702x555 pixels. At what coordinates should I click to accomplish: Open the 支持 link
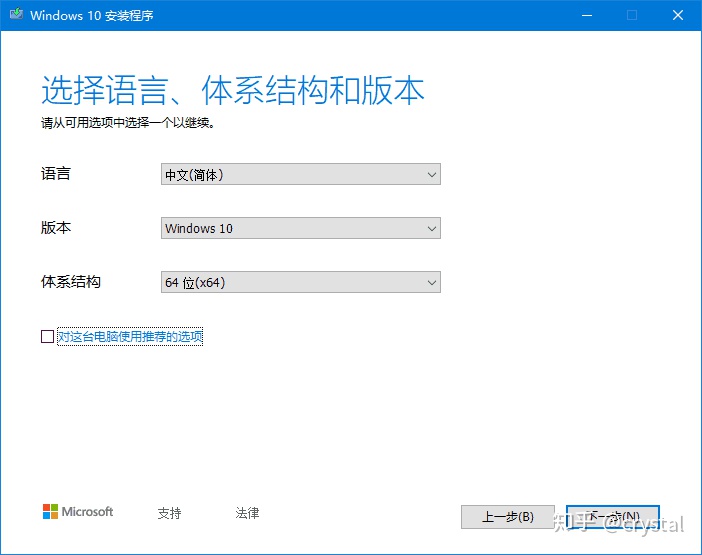pyautogui.click(x=169, y=513)
